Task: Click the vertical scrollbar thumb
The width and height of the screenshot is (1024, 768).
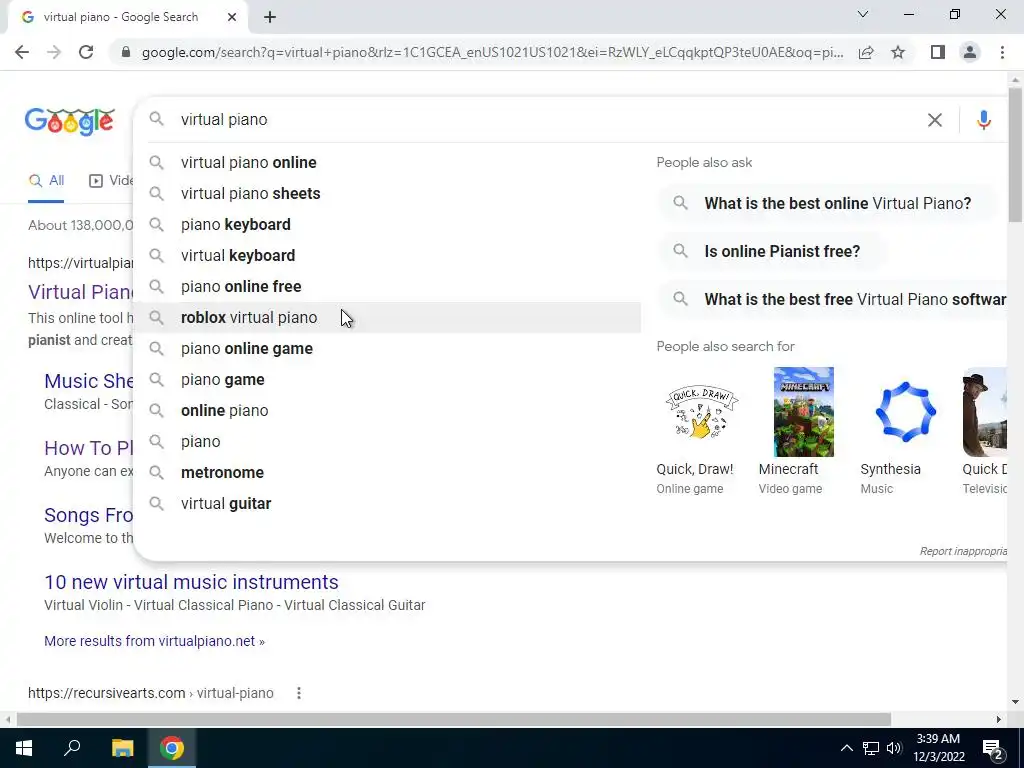Action: click(1015, 154)
